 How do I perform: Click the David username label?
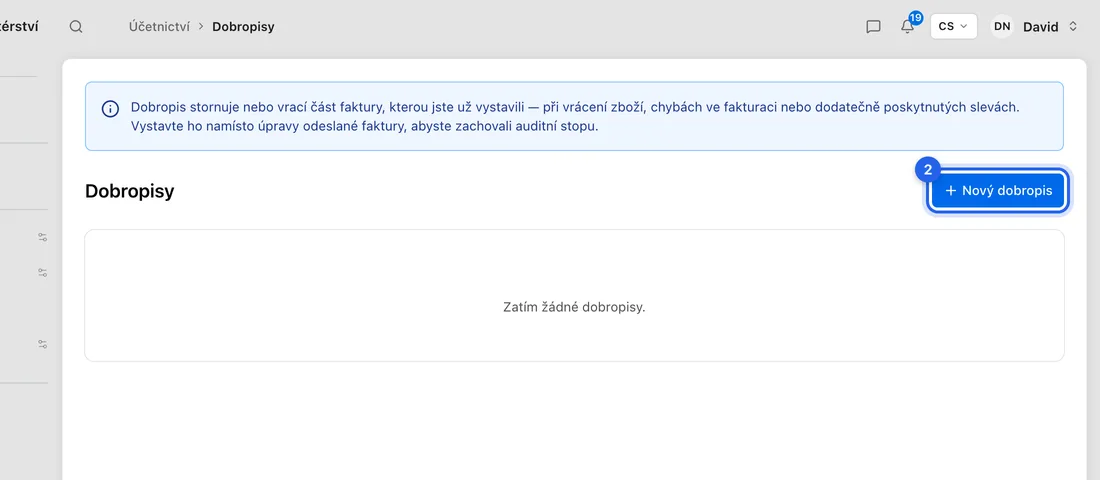point(1040,27)
